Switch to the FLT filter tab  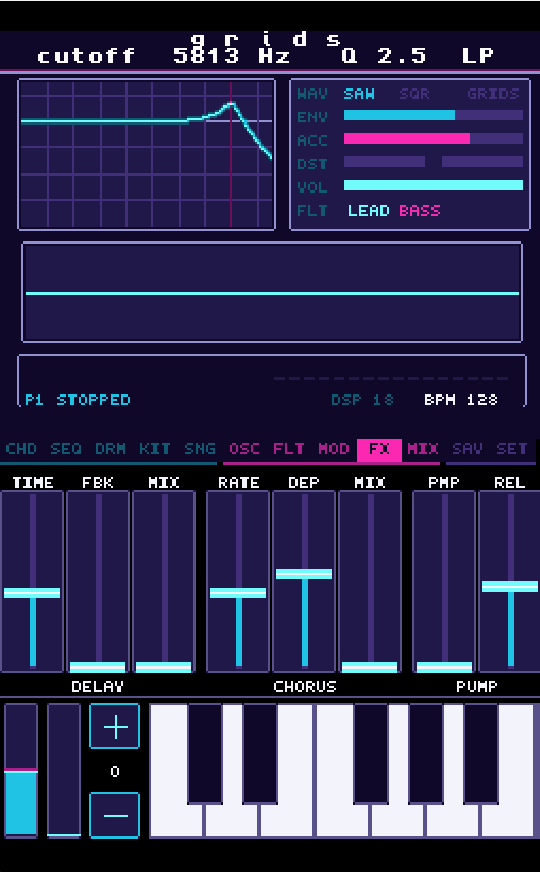click(289, 449)
